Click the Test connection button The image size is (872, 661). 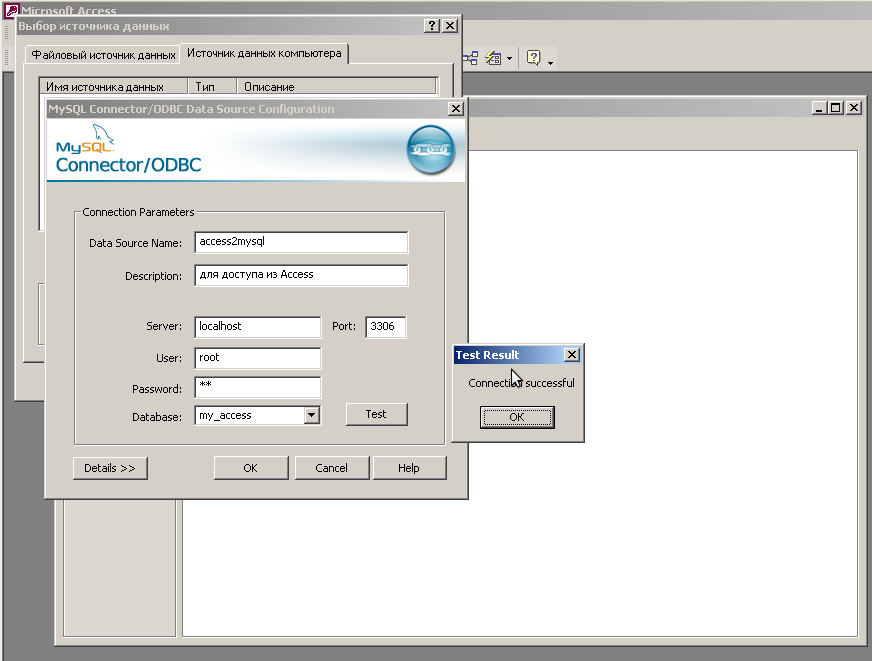(x=376, y=414)
